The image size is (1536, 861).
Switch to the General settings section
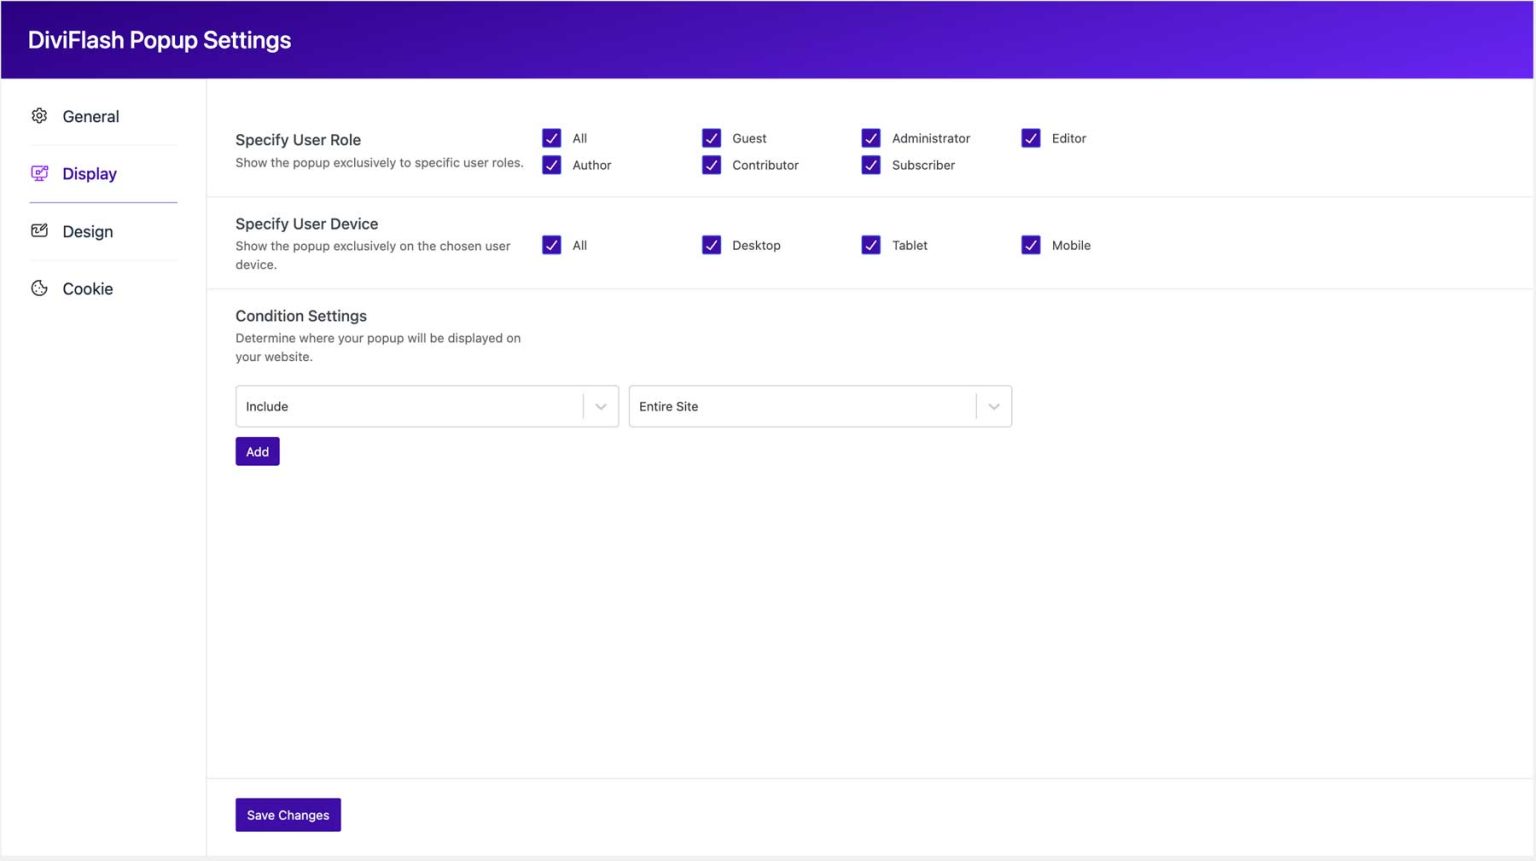click(x=91, y=116)
